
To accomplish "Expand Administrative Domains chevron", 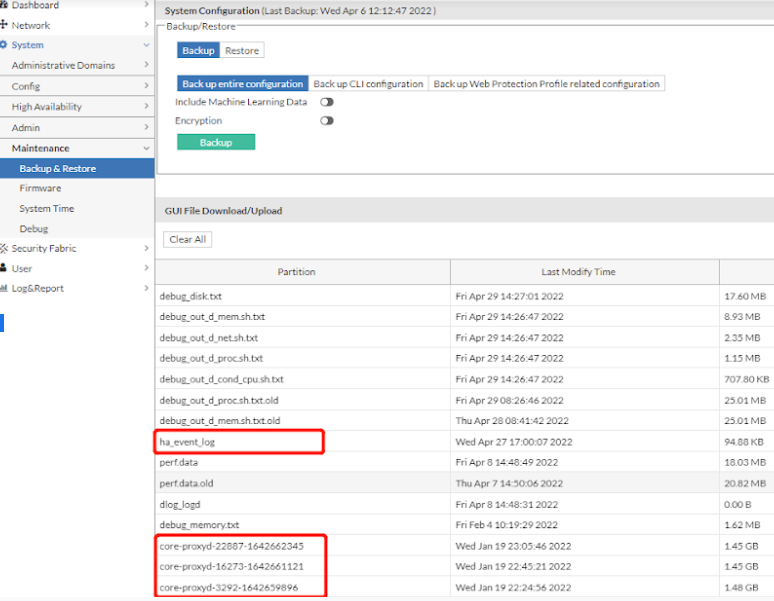I will tap(146, 65).
